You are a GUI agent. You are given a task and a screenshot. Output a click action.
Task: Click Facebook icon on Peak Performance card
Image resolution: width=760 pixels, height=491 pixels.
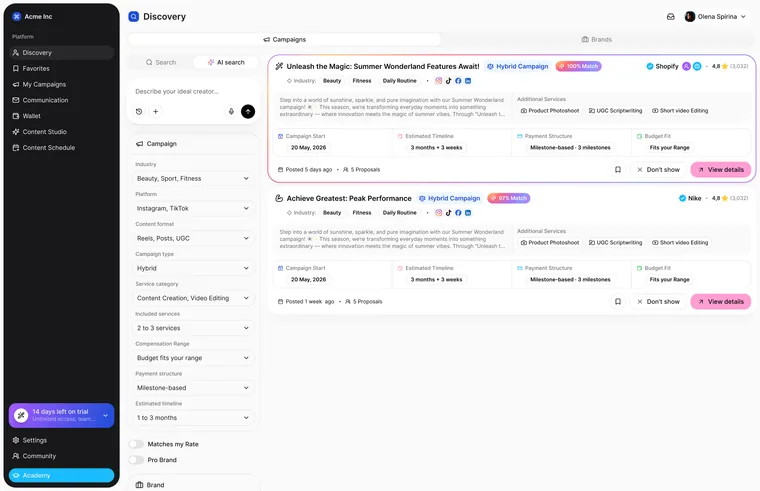(x=458, y=213)
